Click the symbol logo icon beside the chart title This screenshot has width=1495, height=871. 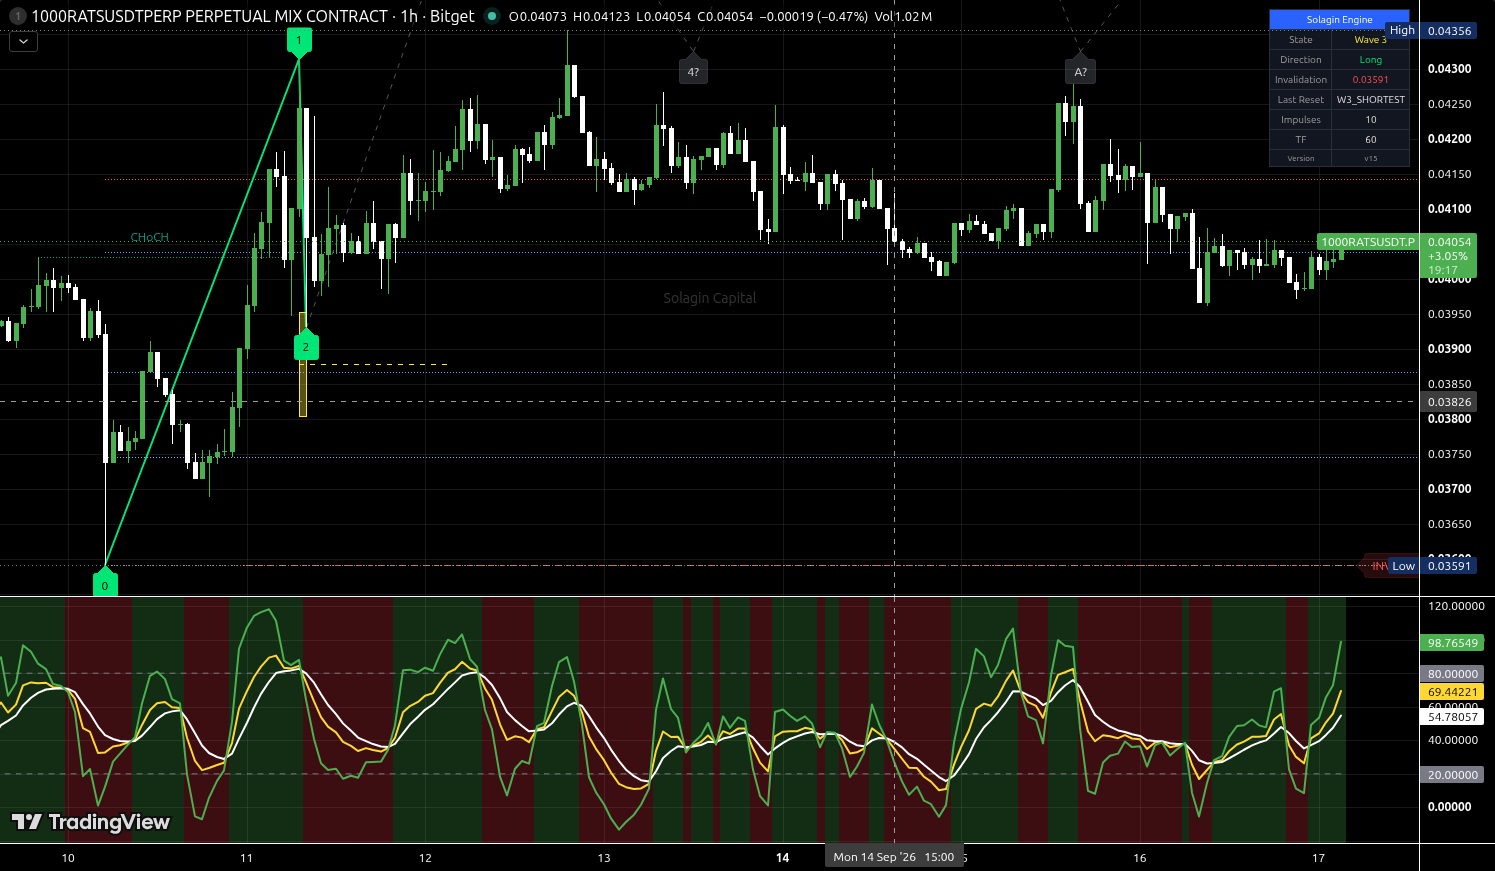[17, 16]
